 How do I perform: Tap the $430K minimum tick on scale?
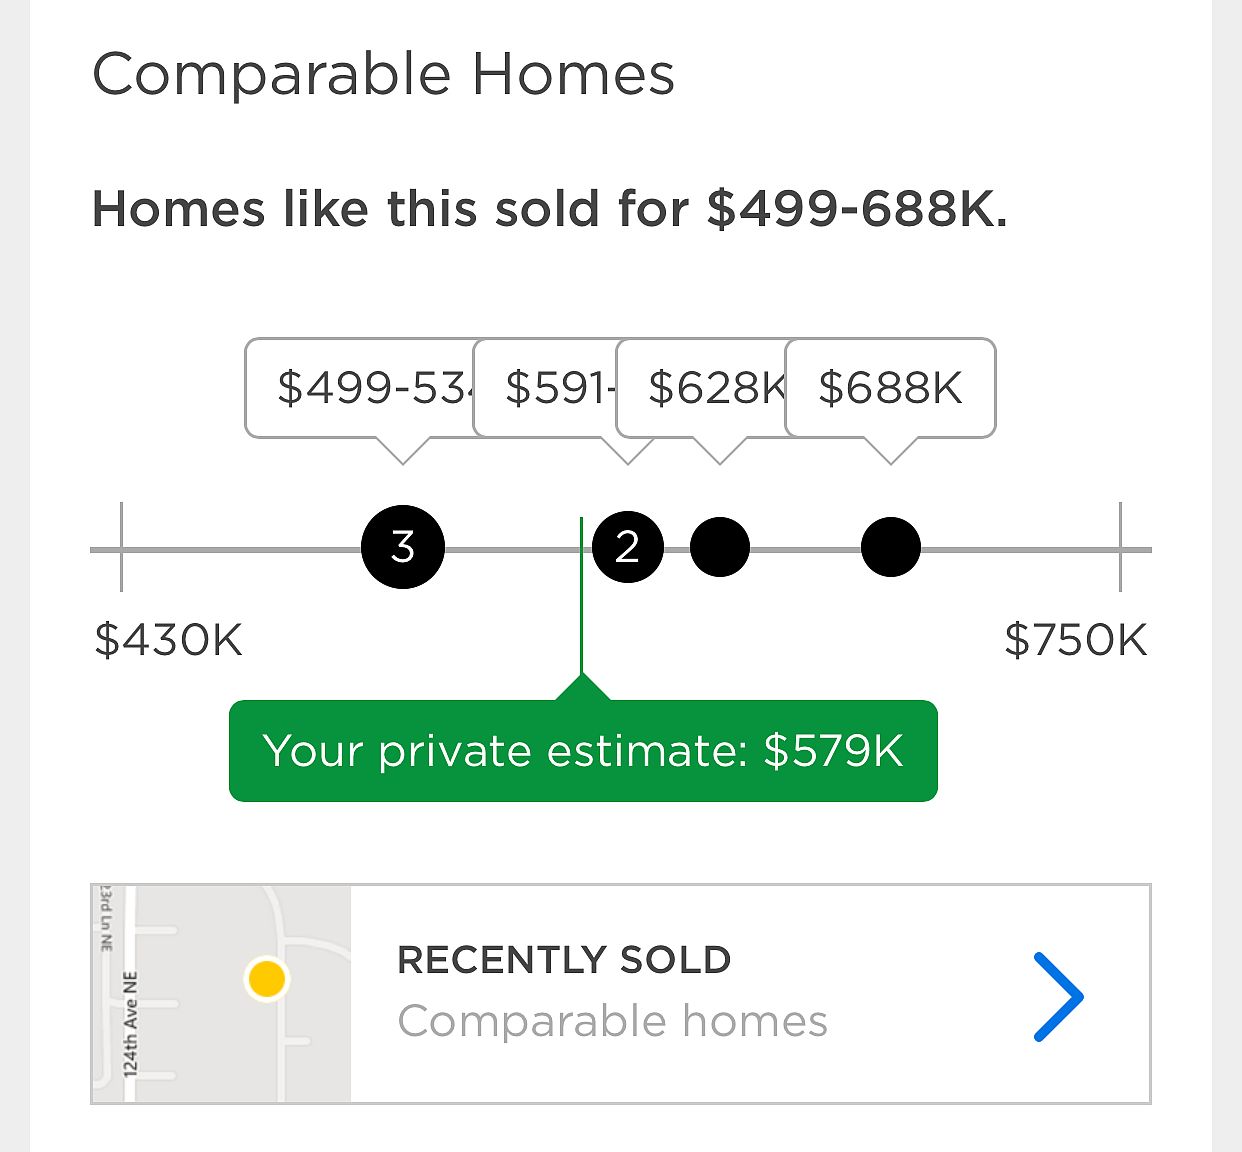[x=122, y=547]
